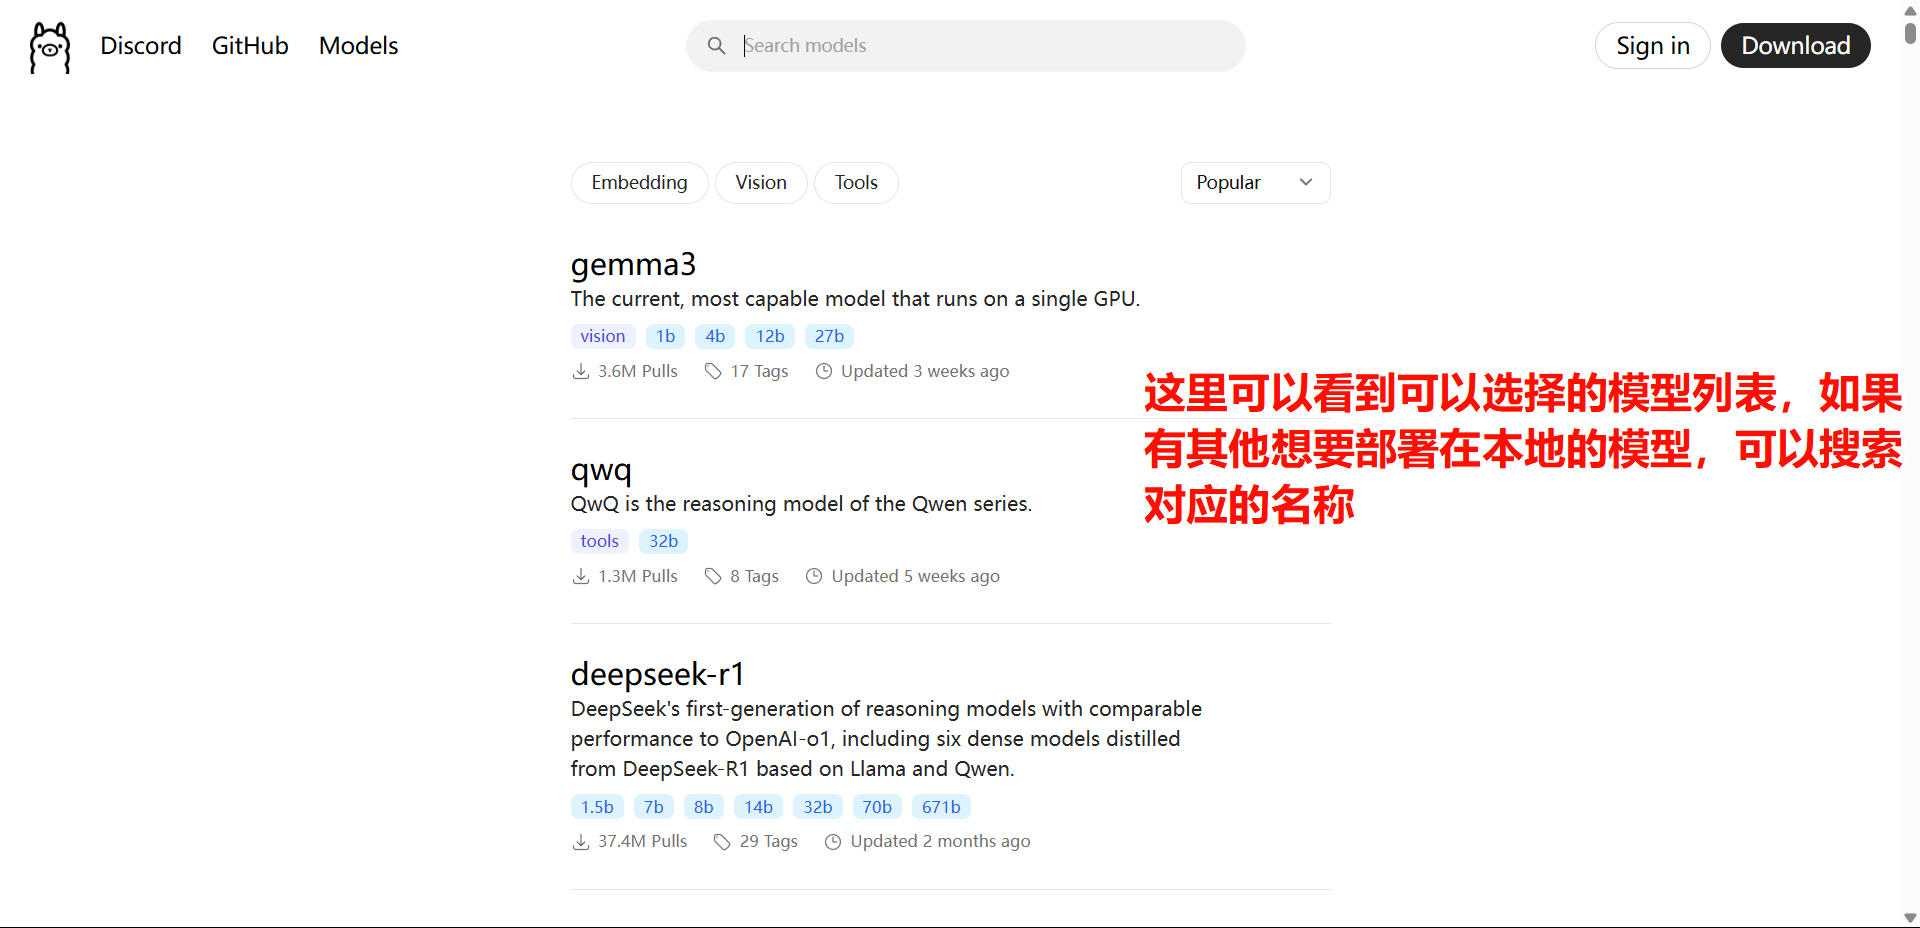Viewport: 1920px width, 928px height.
Task: Focus the Search models field
Action: coord(966,46)
